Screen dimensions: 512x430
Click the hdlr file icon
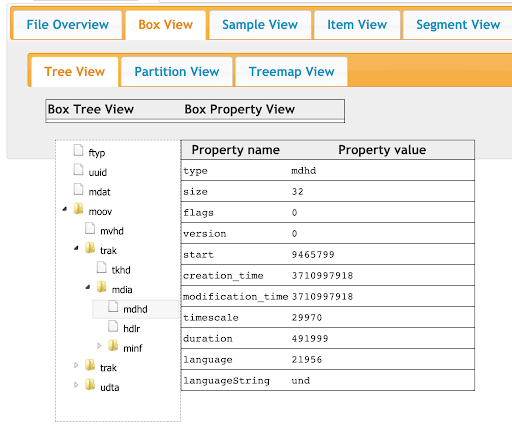click(x=113, y=326)
